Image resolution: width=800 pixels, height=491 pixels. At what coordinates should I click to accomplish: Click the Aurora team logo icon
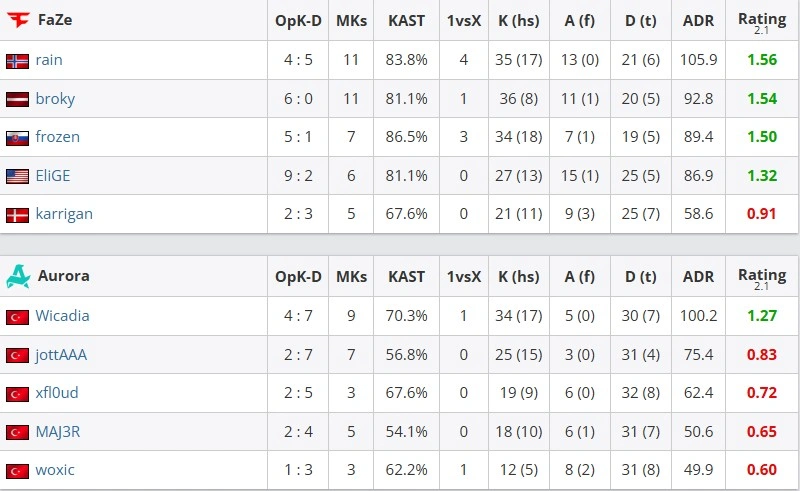[18, 276]
